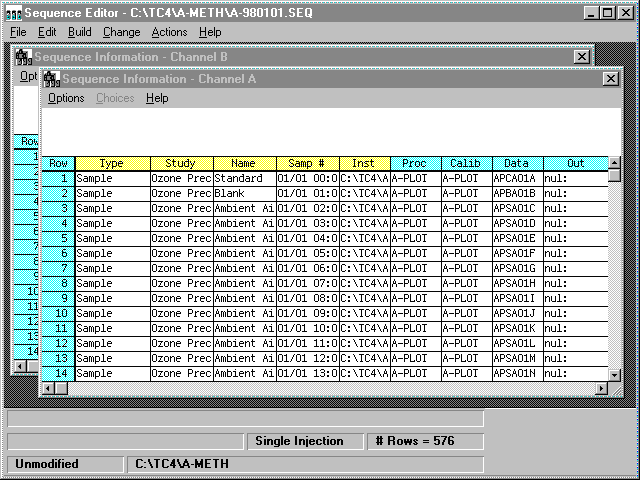Close the Channel A sequence window
The height and width of the screenshot is (480, 640).
(x=610, y=78)
